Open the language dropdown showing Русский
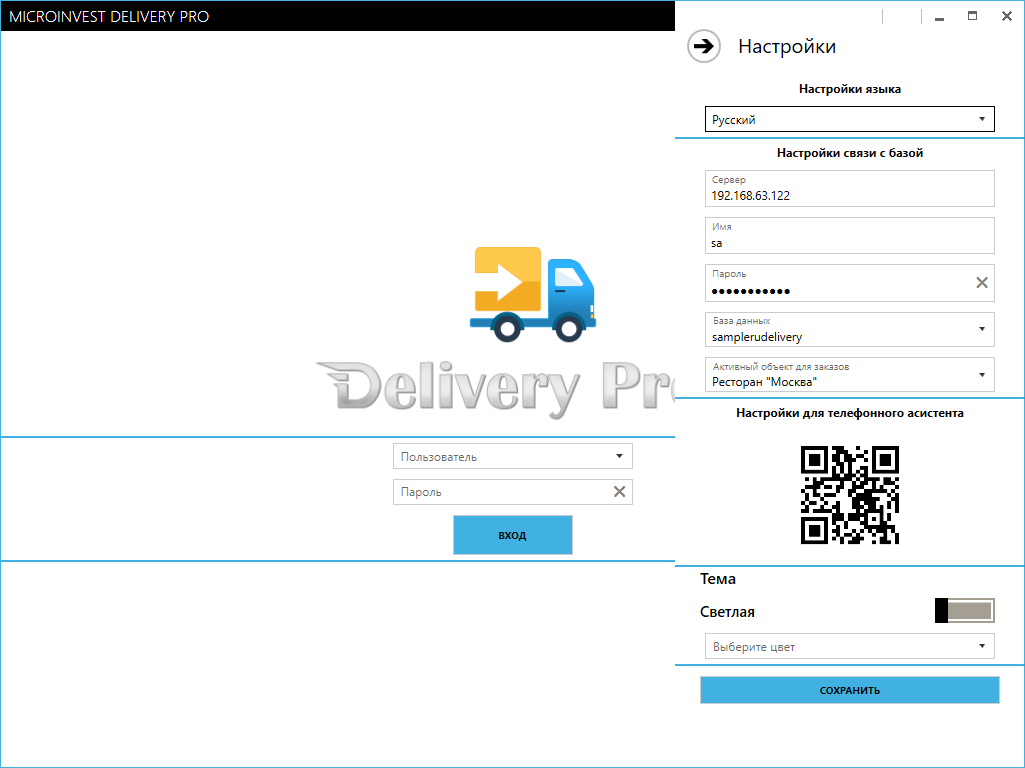This screenshot has height=768, width=1025. (x=849, y=119)
